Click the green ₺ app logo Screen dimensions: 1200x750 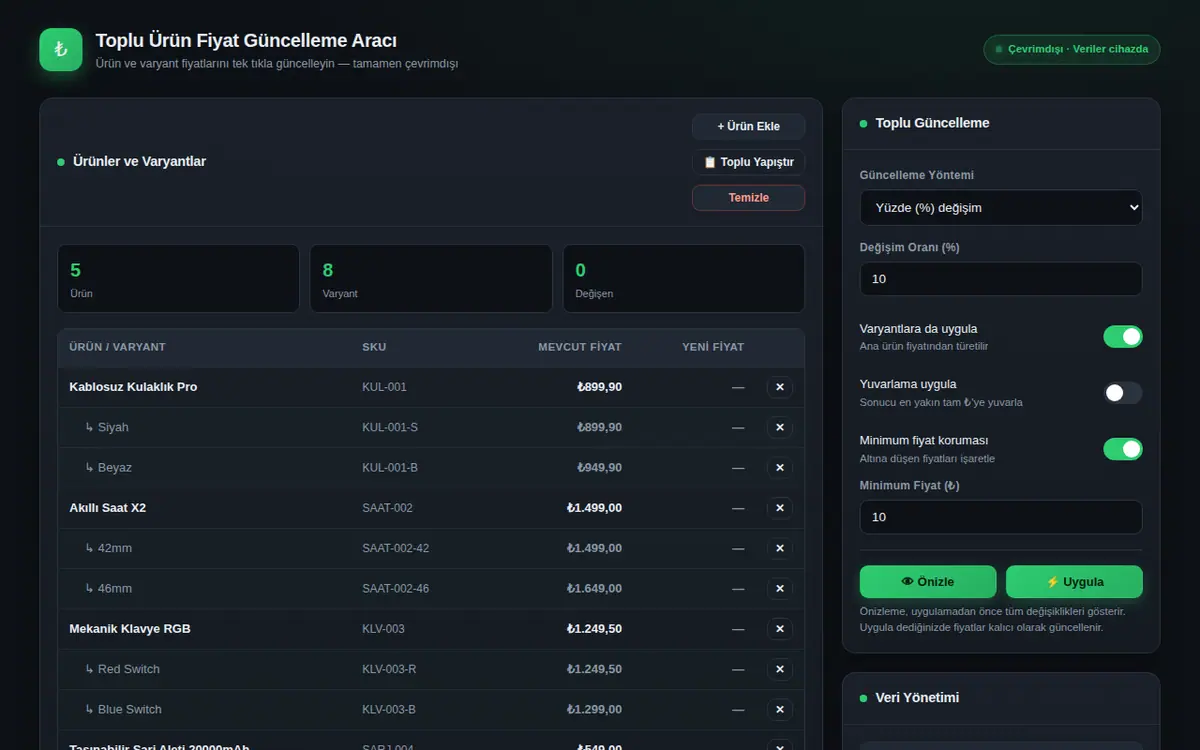point(61,50)
